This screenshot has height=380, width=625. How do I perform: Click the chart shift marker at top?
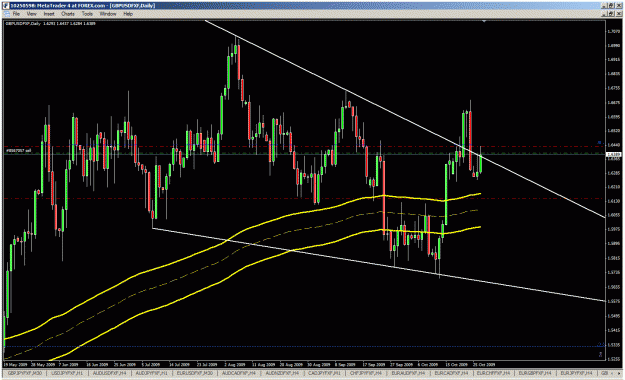point(484,21)
